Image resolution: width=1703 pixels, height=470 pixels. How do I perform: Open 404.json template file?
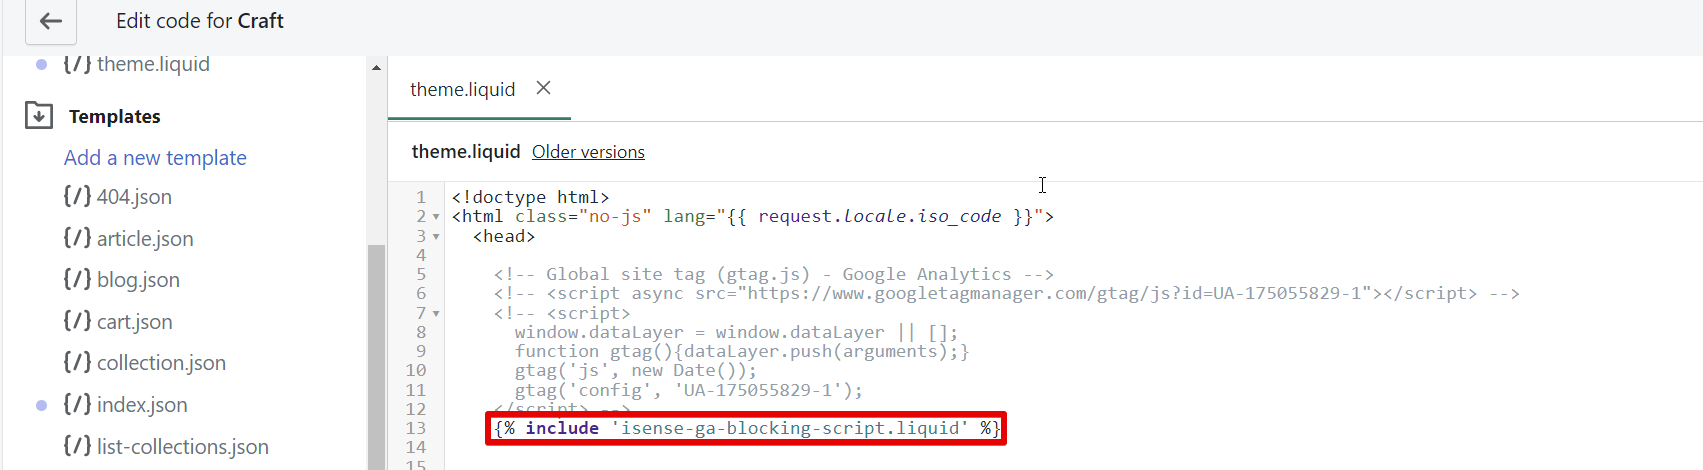click(134, 197)
